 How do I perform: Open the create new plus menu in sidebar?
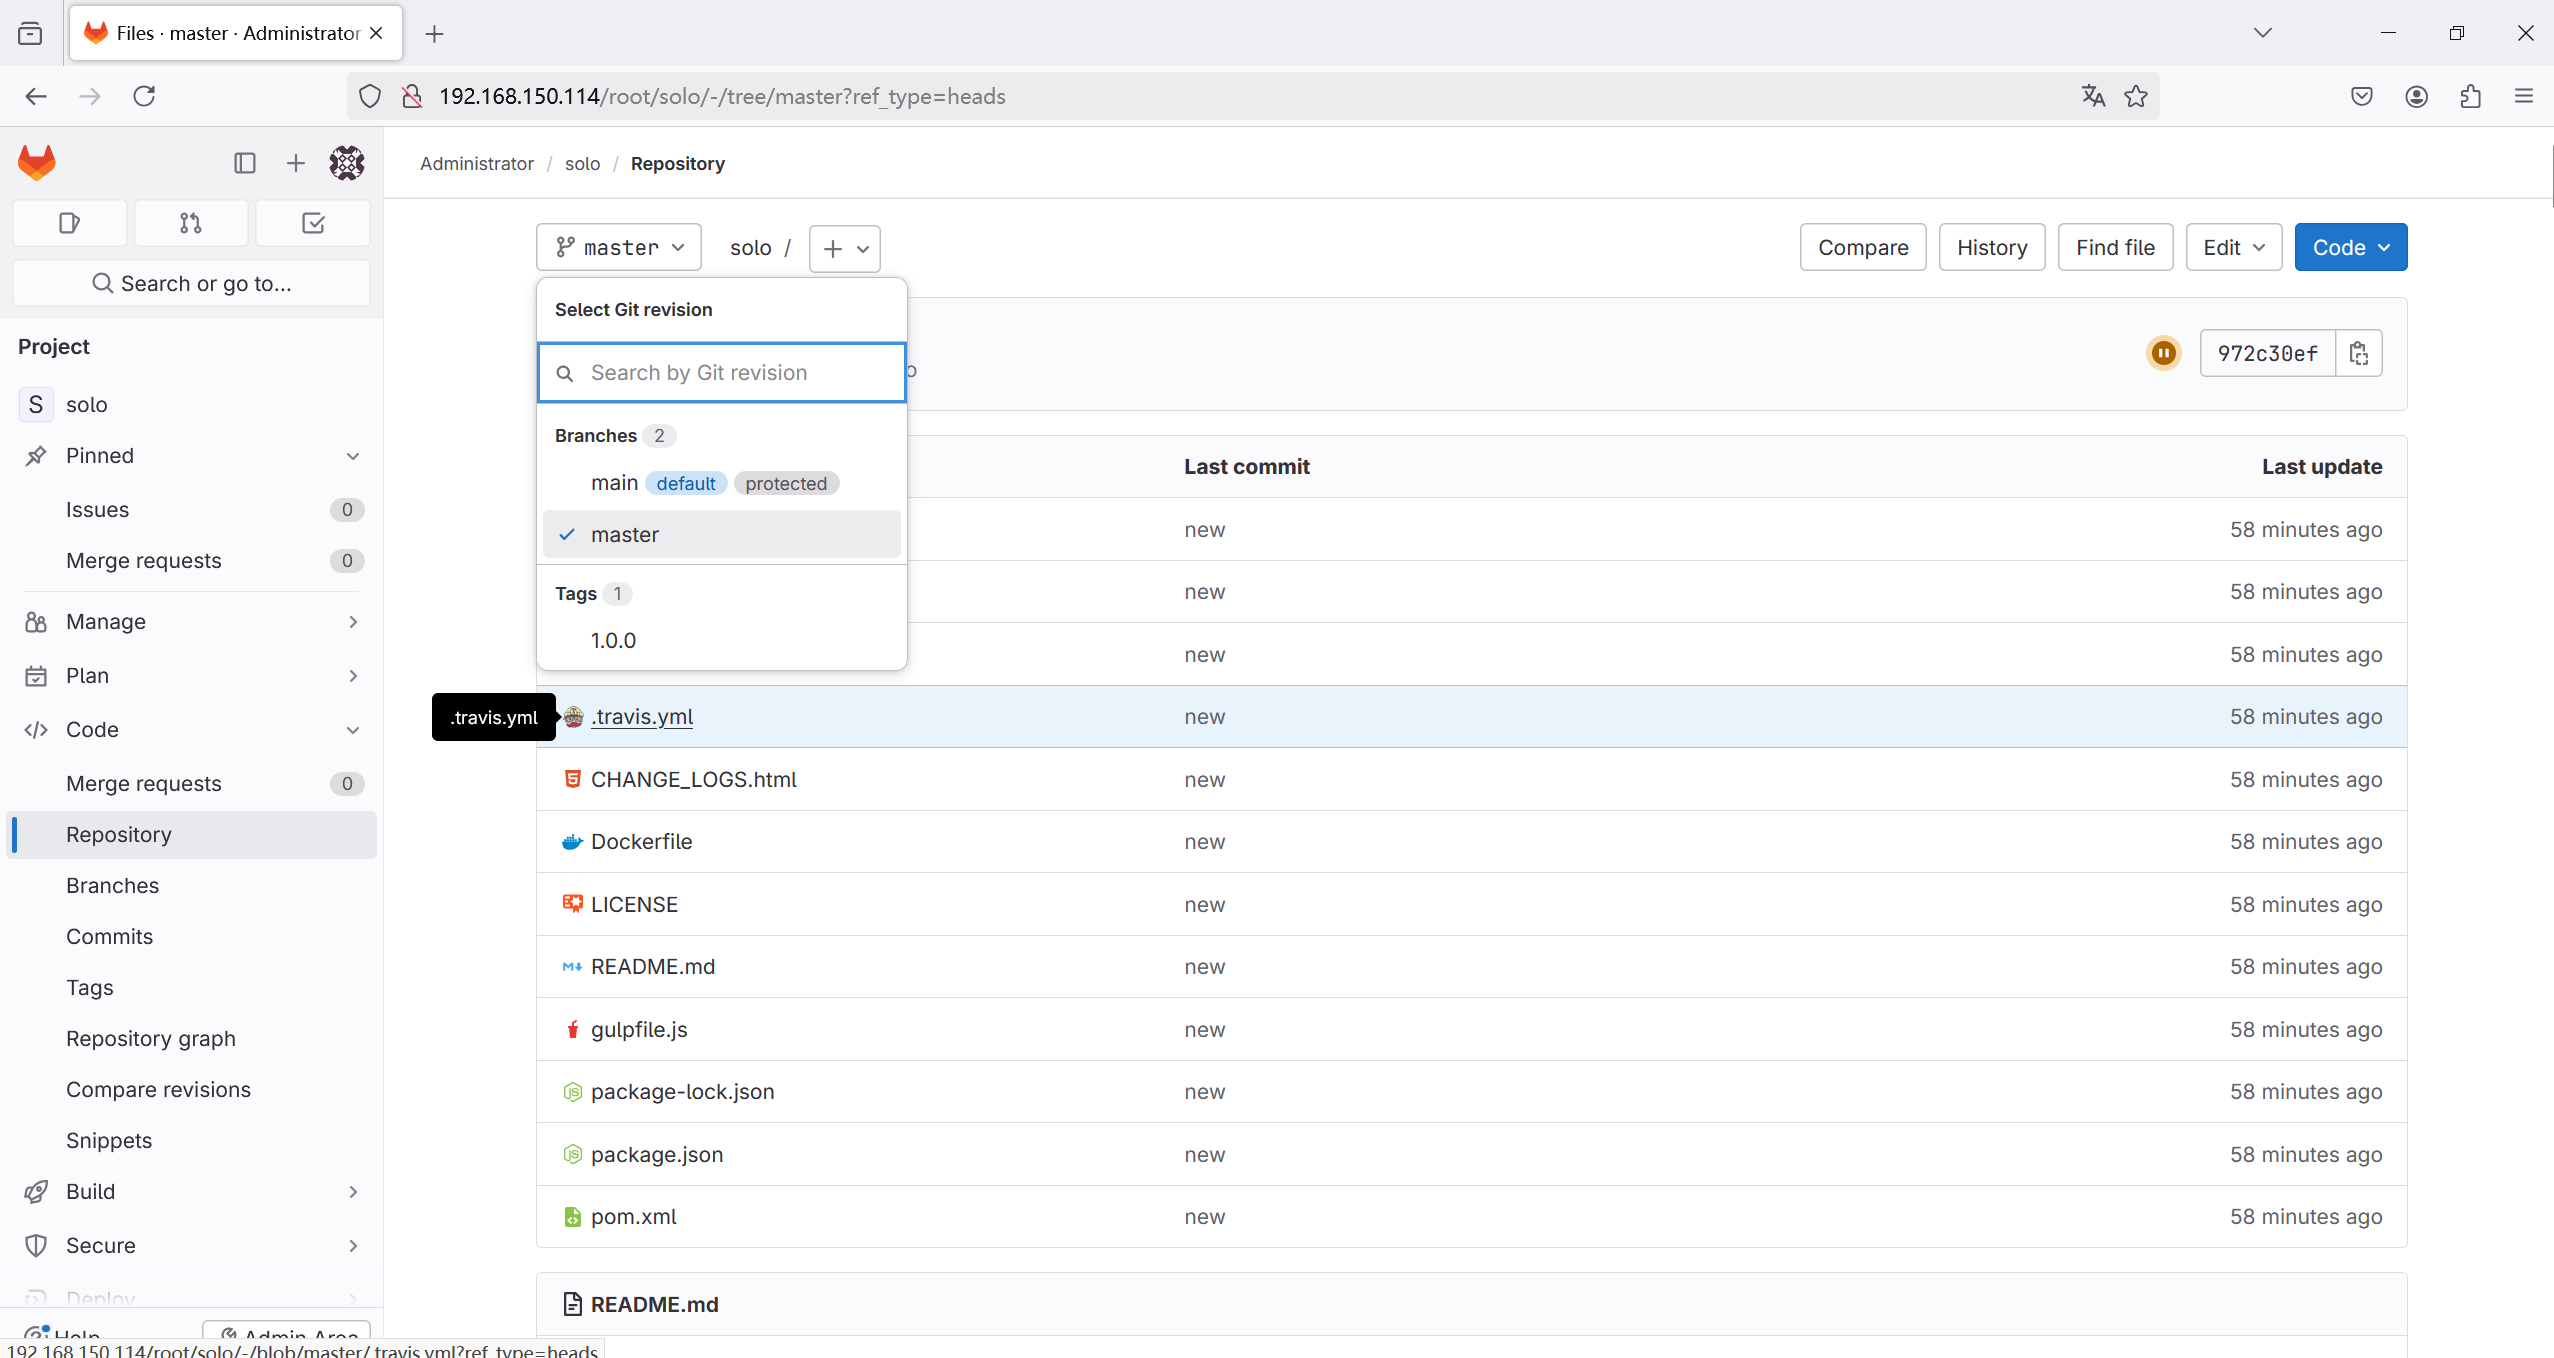296,163
